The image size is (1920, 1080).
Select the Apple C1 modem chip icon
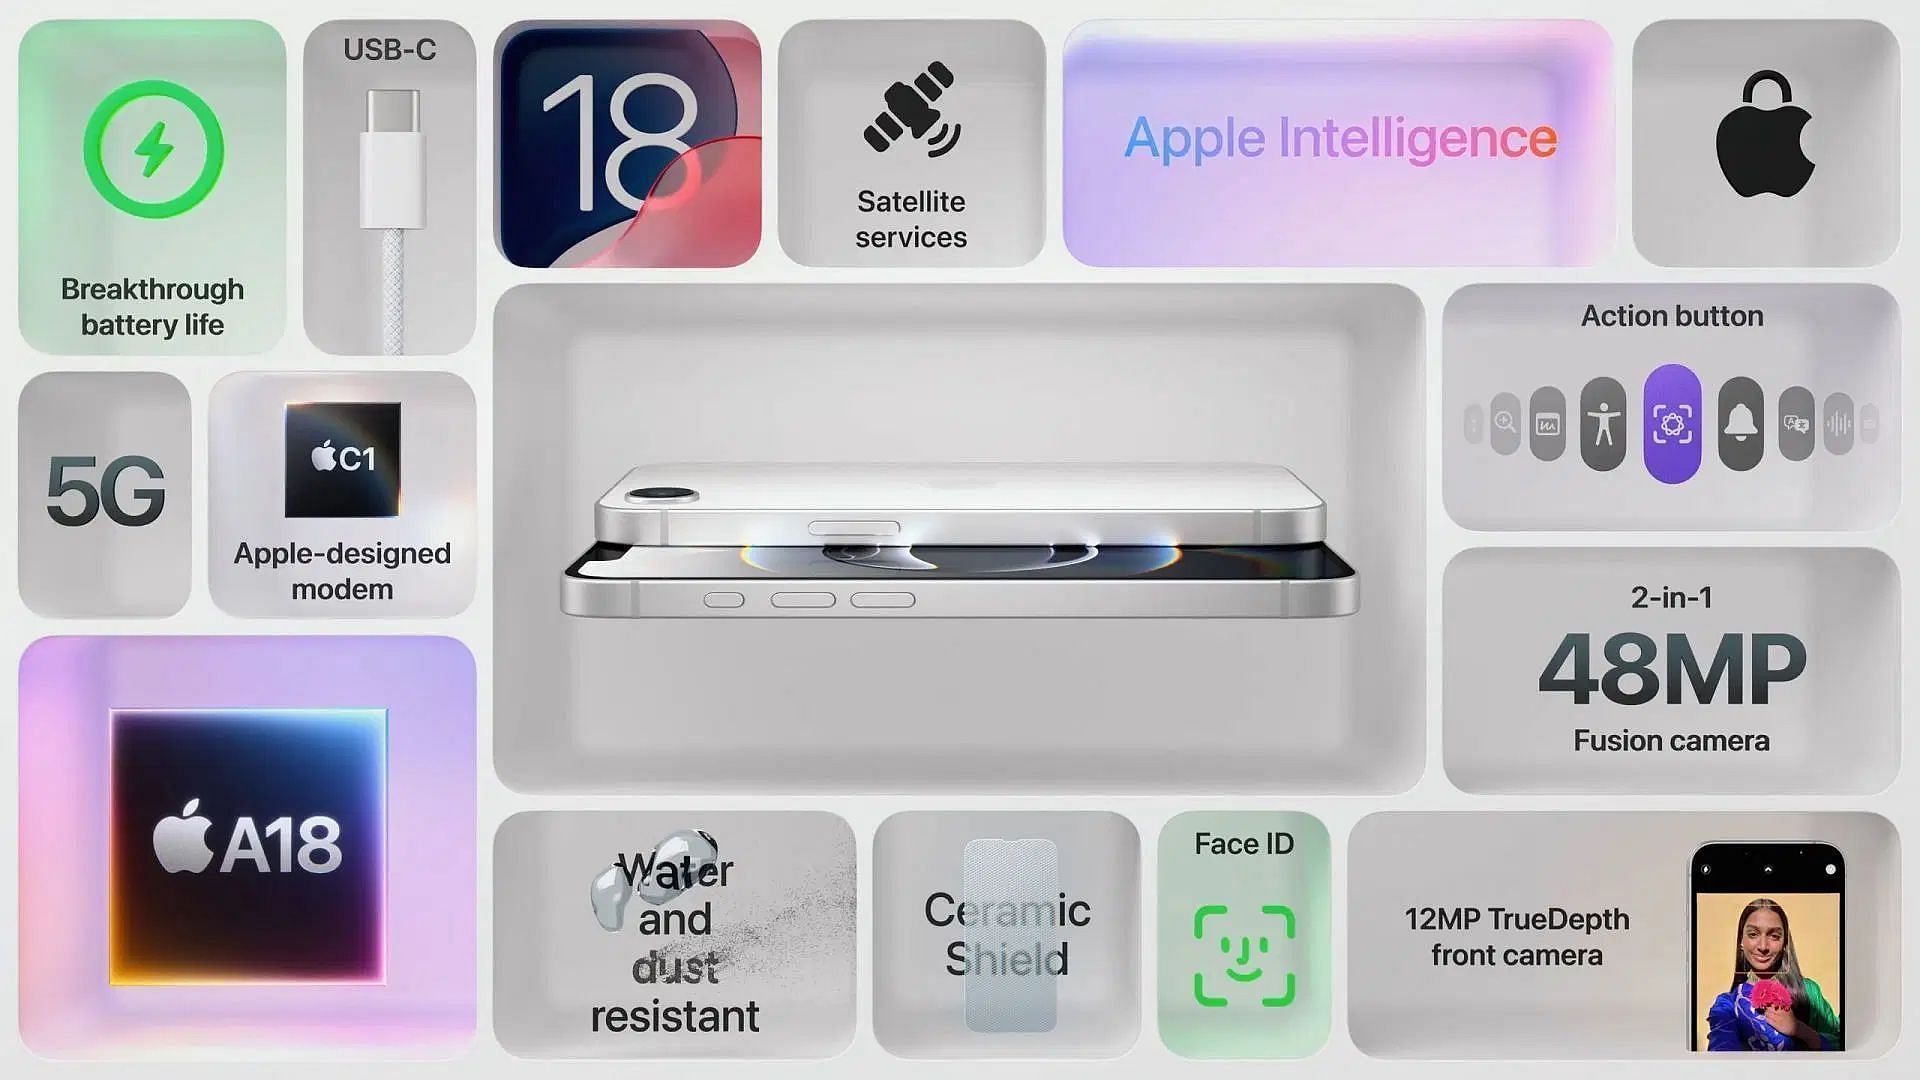pos(347,458)
